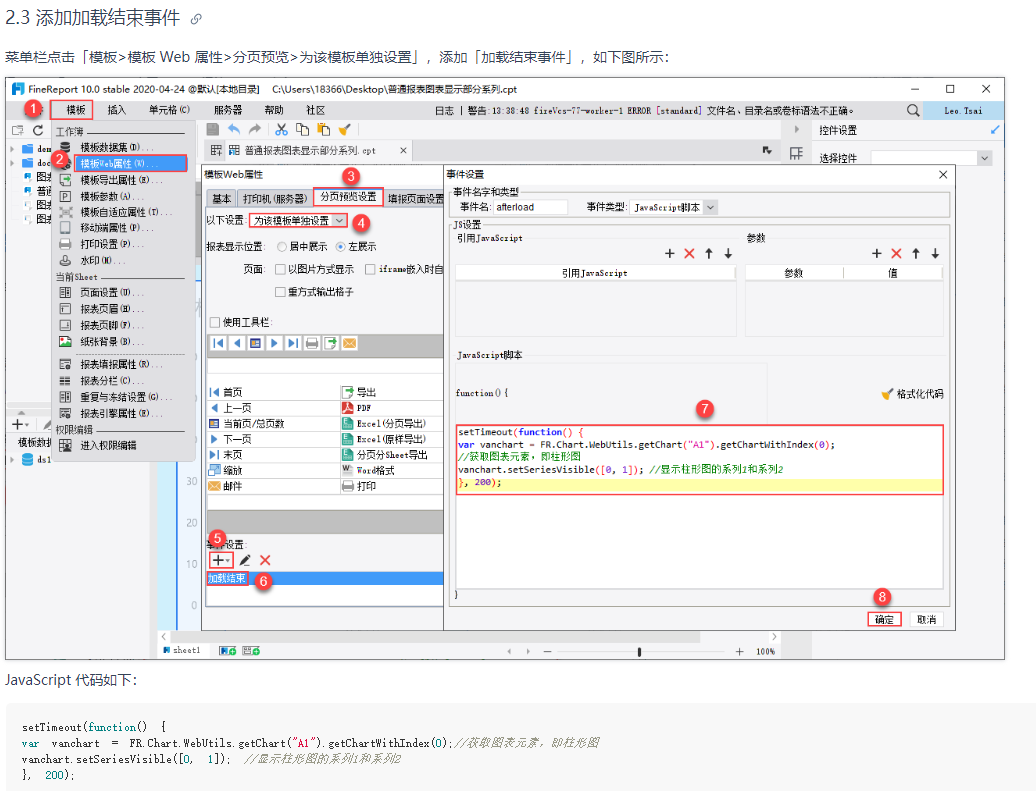Click the paste clipboard icon

324,130
